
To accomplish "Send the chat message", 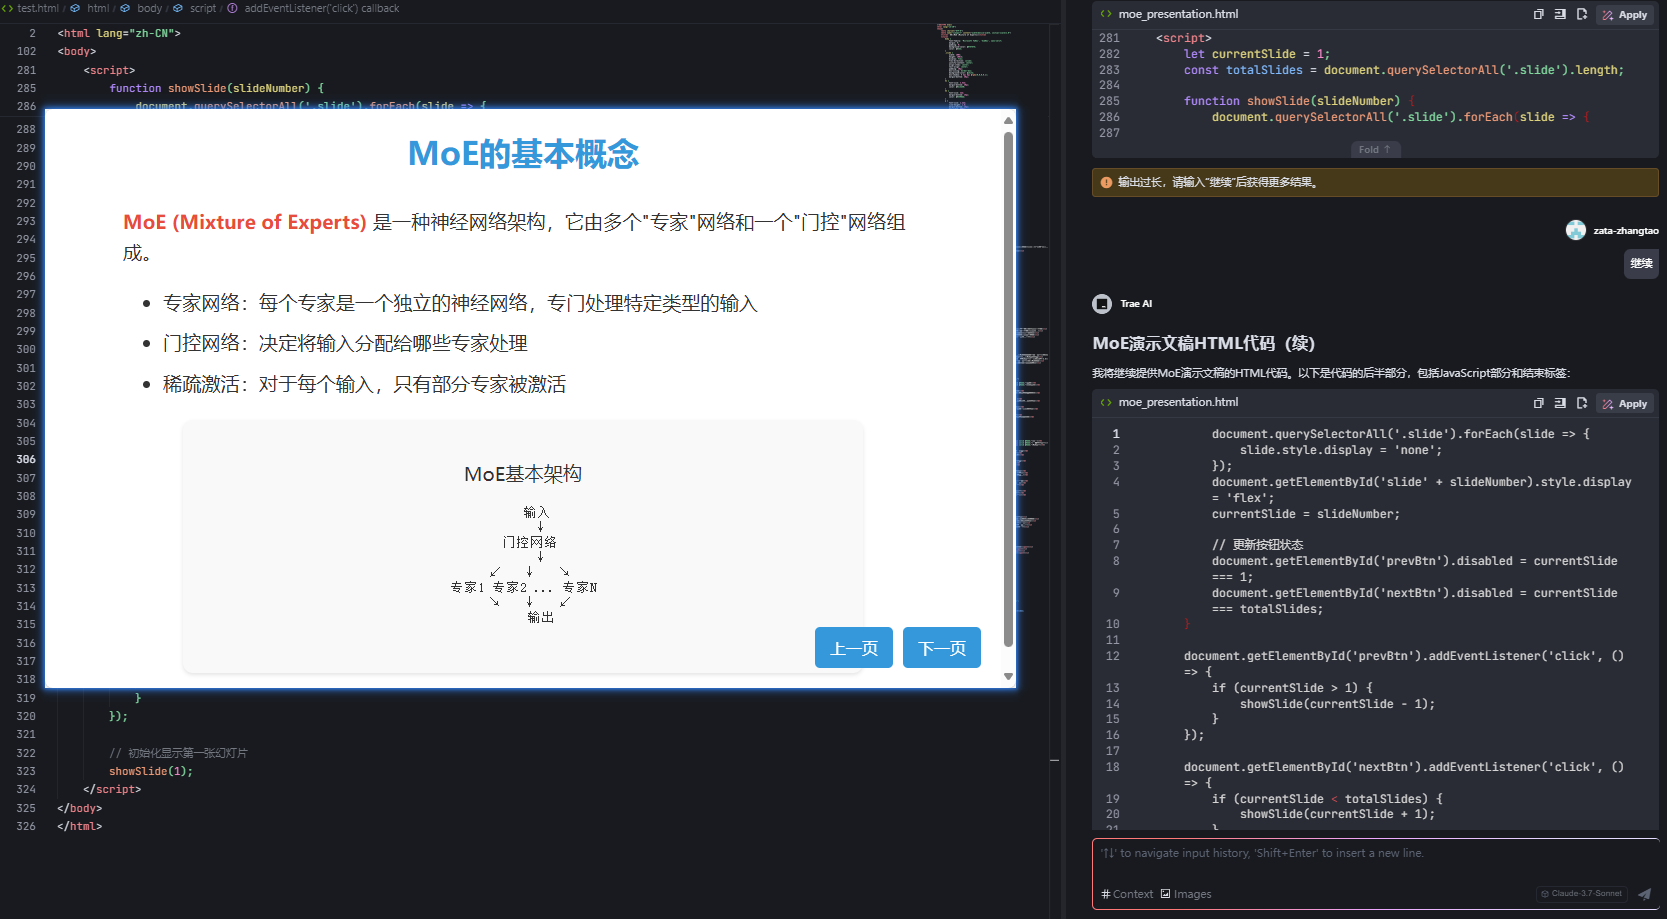I will click(x=1644, y=894).
